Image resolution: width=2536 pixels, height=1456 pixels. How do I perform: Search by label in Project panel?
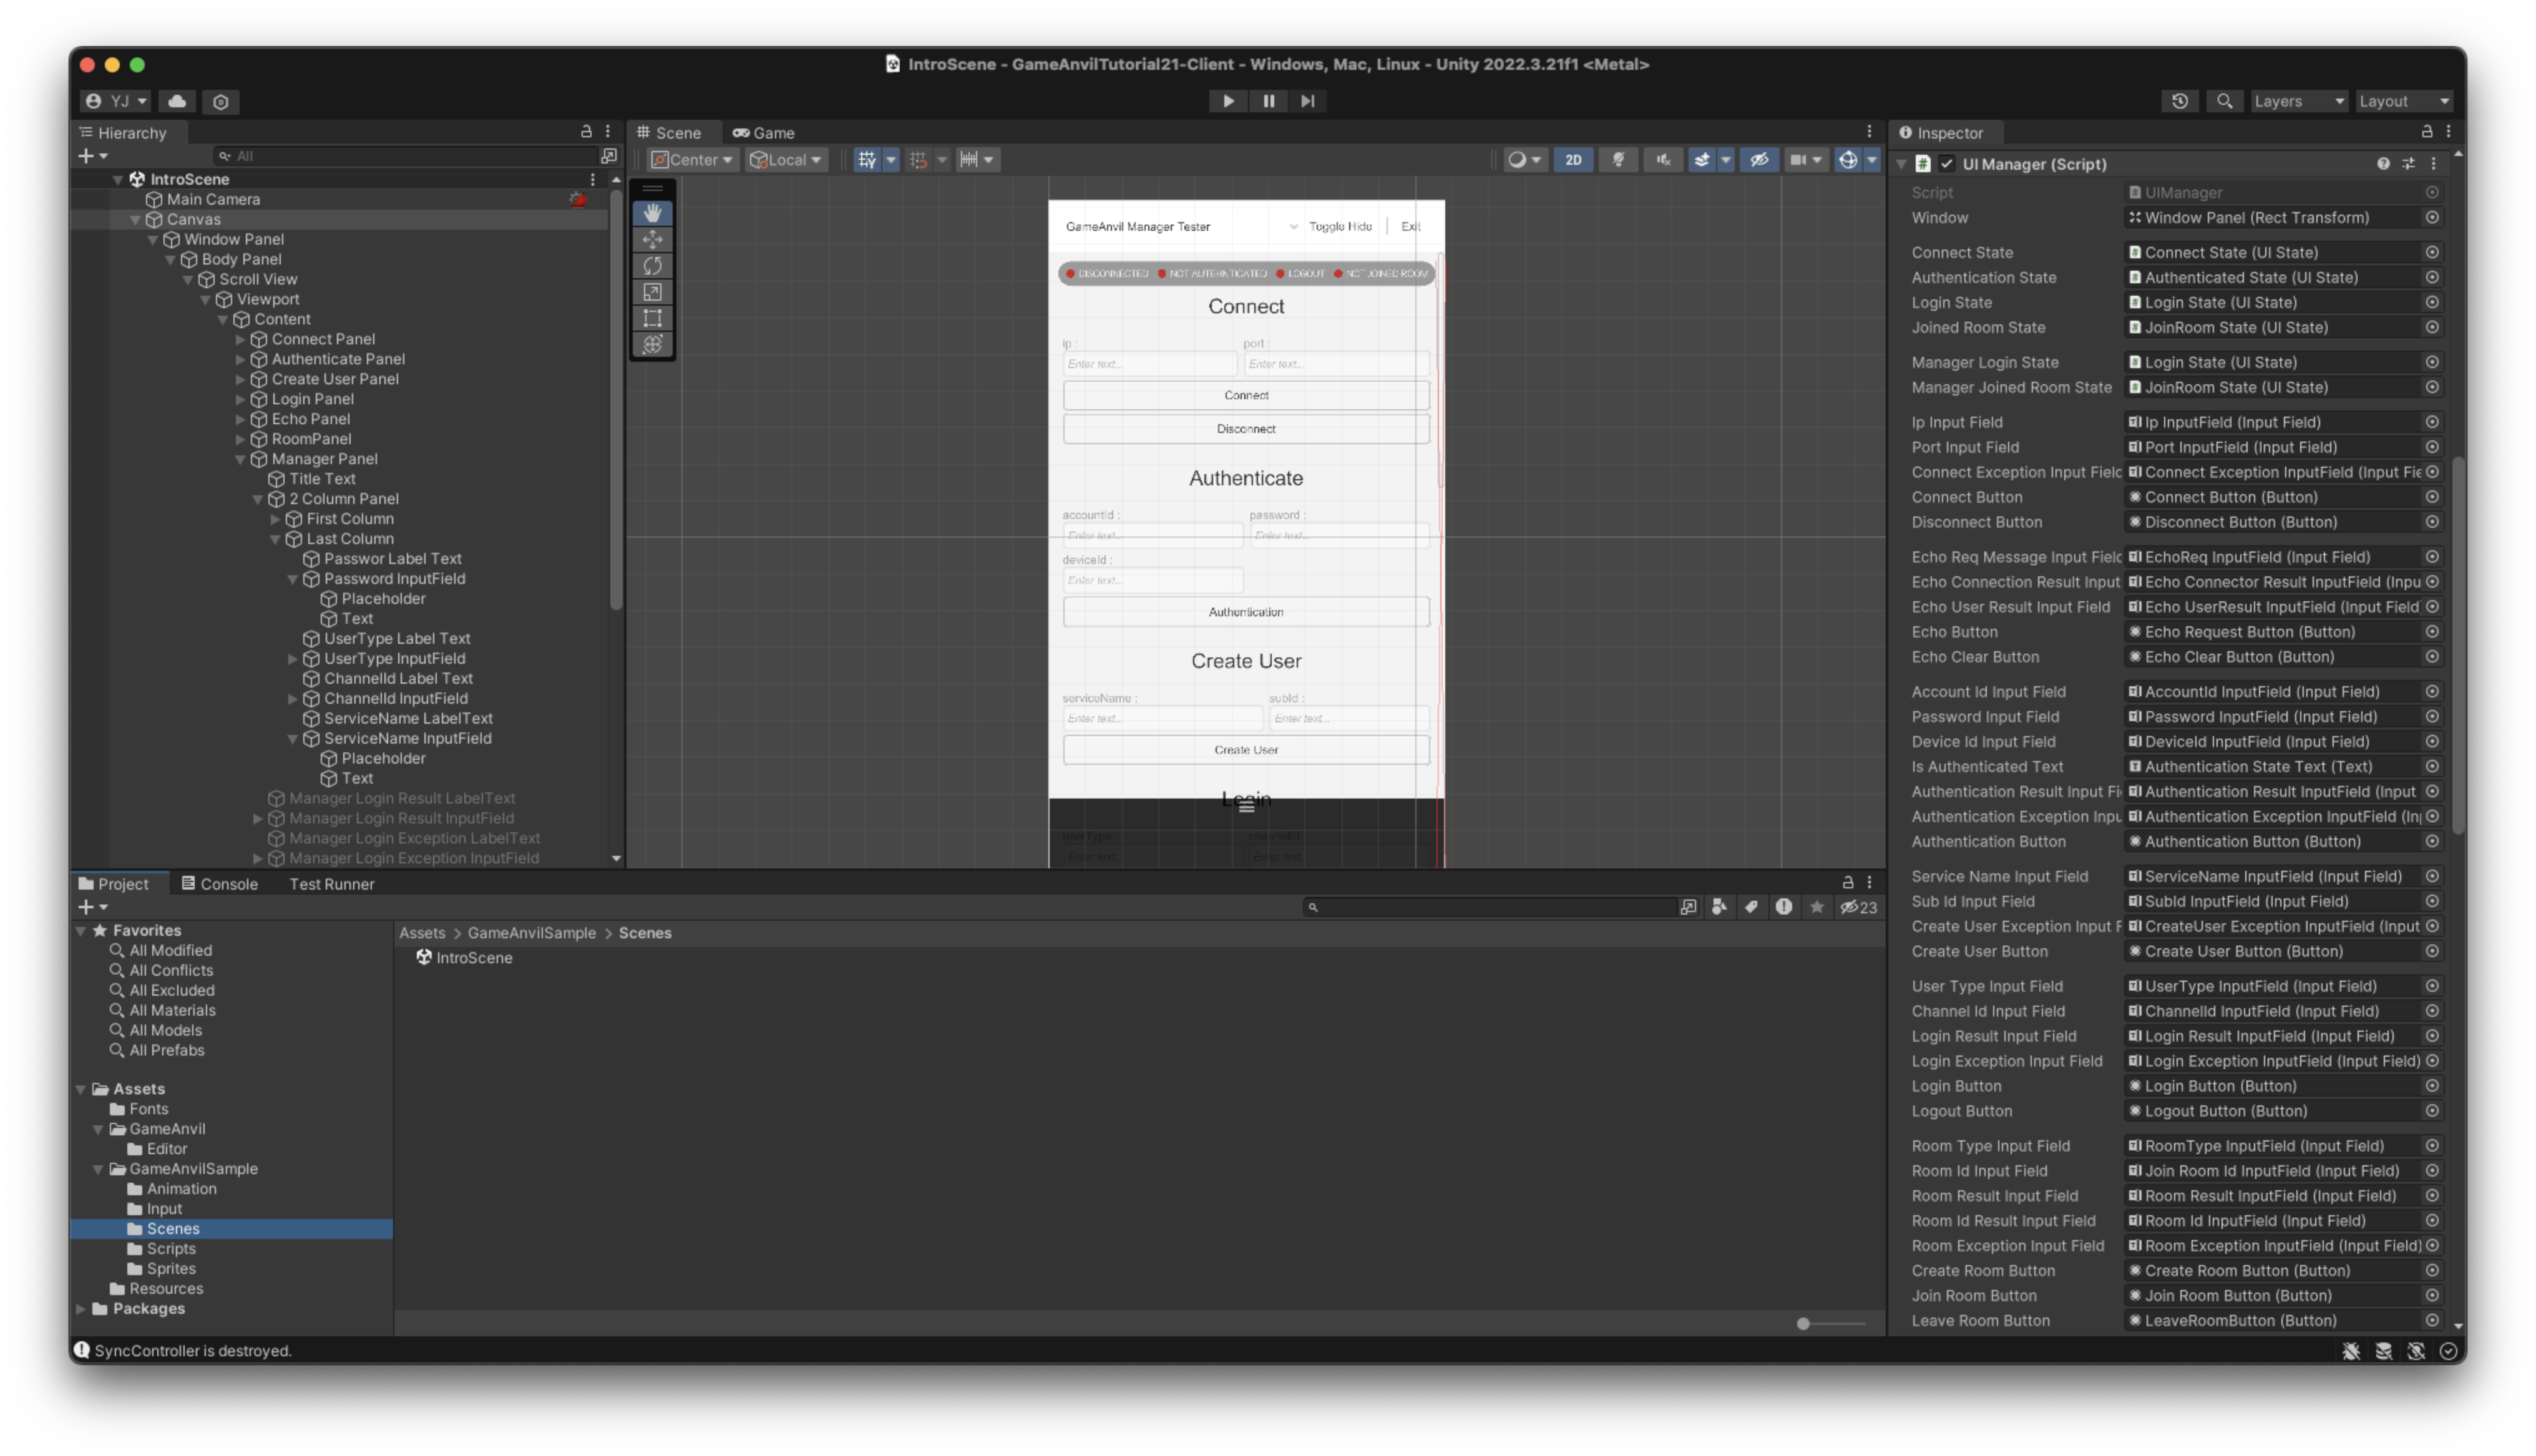(1751, 907)
